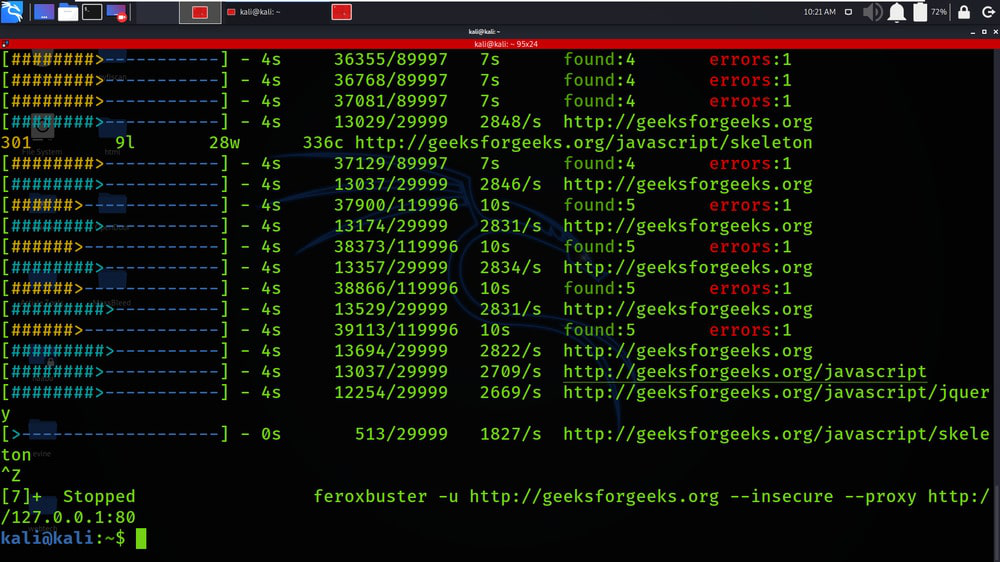Click the small display icon beside the clock
Viewport: 1000px width, 562px height.
click(x=848, y=12)
